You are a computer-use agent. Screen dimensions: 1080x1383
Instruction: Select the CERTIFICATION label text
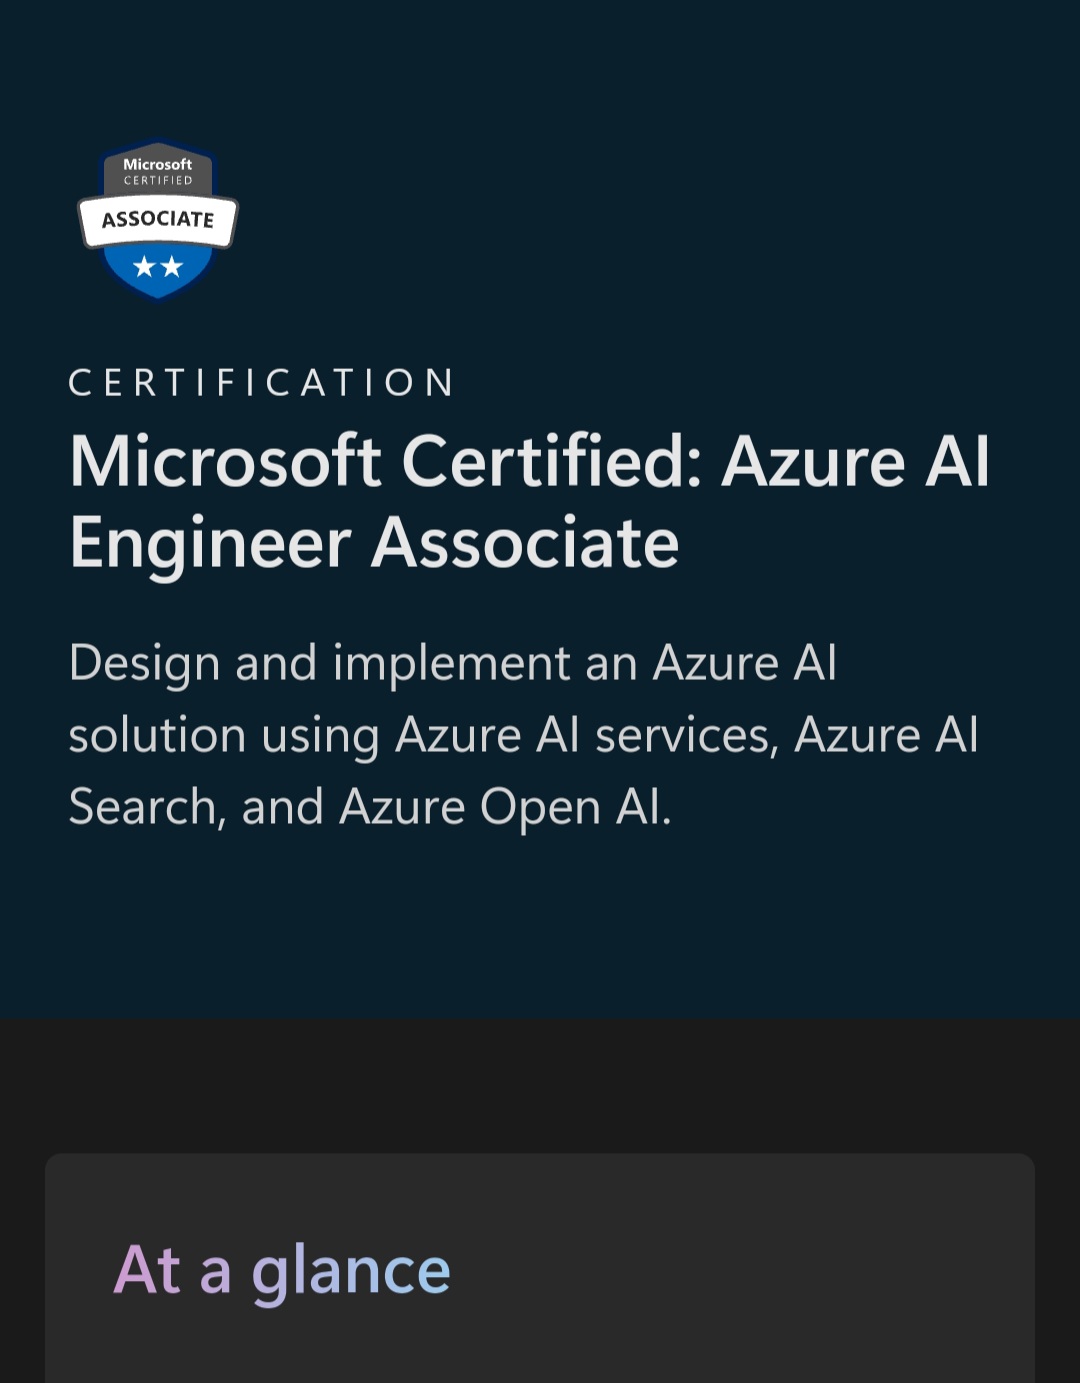262,383
